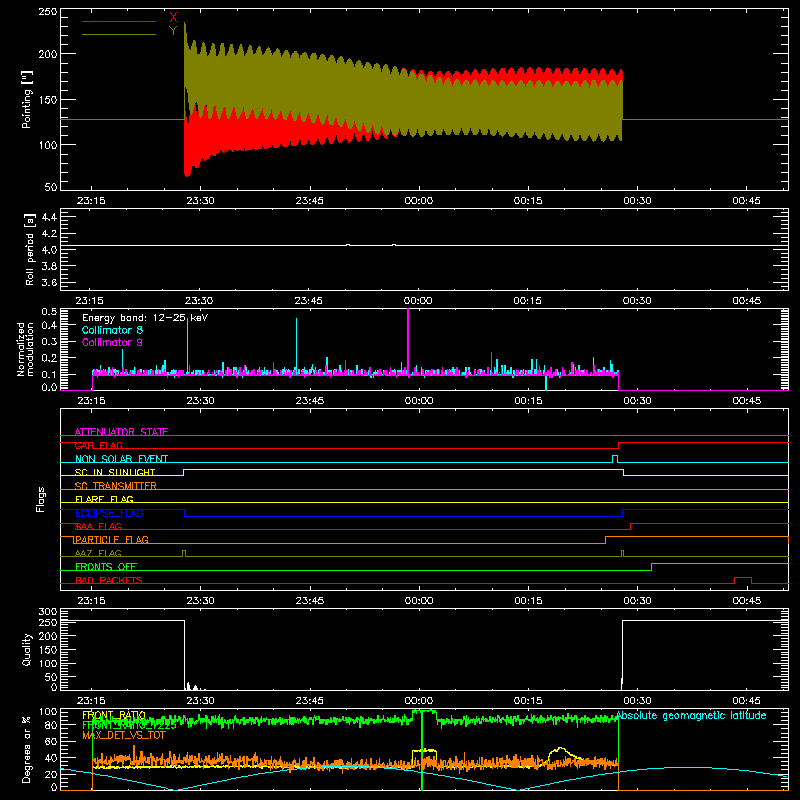Click the 23:45 label under Quality panel
This screenshot has width=800, height=800.
pos(310,701)
